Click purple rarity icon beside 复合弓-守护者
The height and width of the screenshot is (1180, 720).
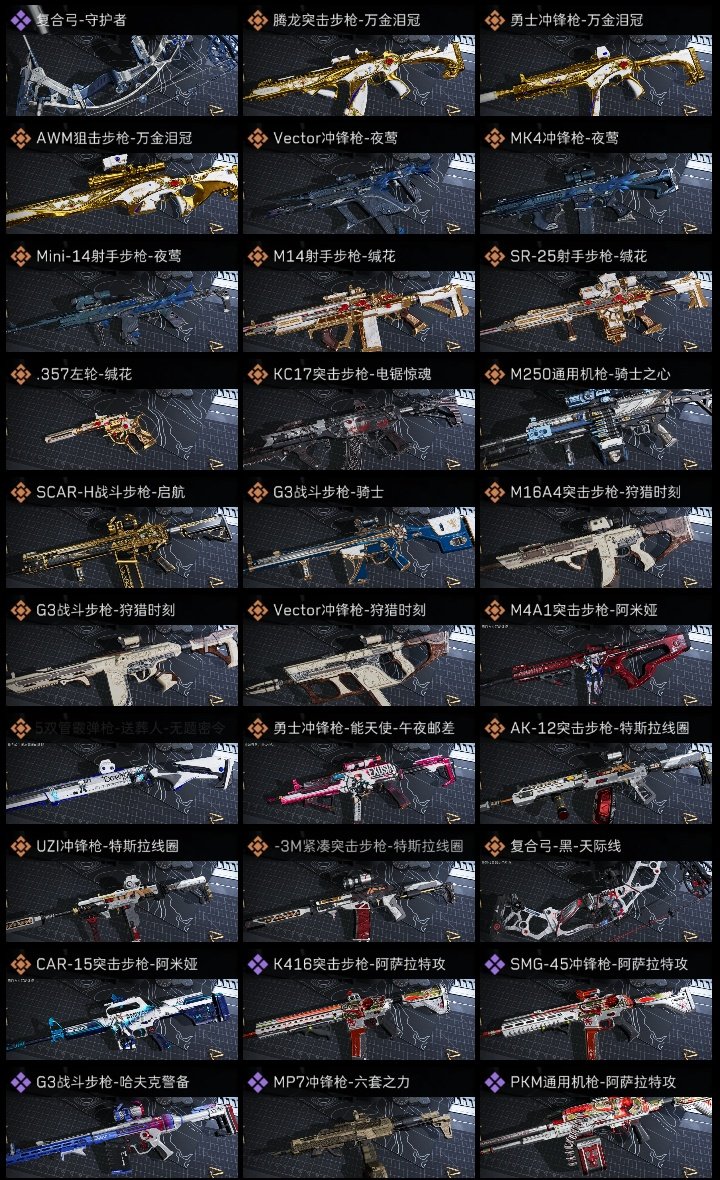(x=20, y=20)
